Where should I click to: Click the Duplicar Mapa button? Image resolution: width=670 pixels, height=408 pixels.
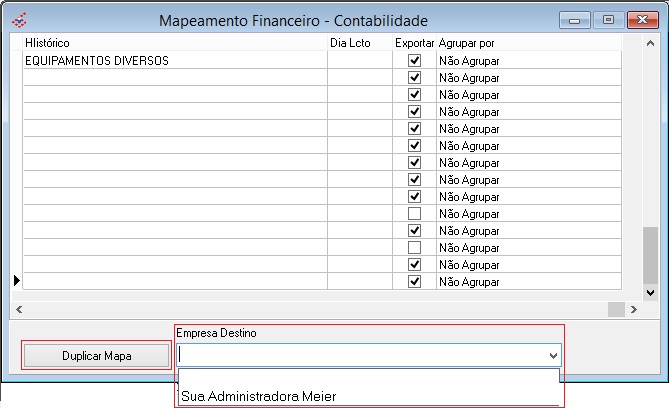coord(97,355)
